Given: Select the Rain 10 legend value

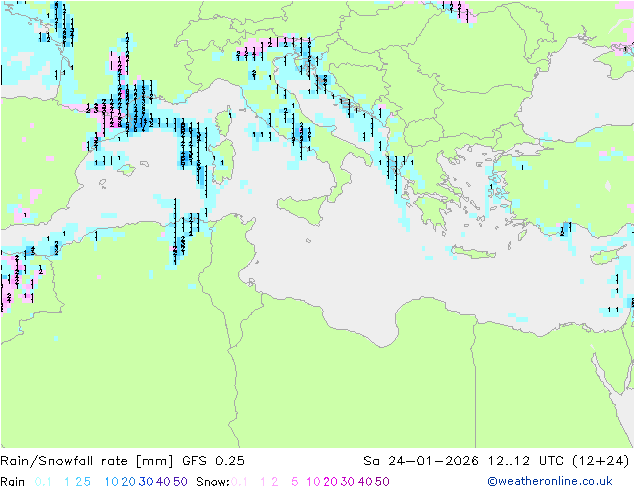Looking at the screenshot, I should coord(111,482).
